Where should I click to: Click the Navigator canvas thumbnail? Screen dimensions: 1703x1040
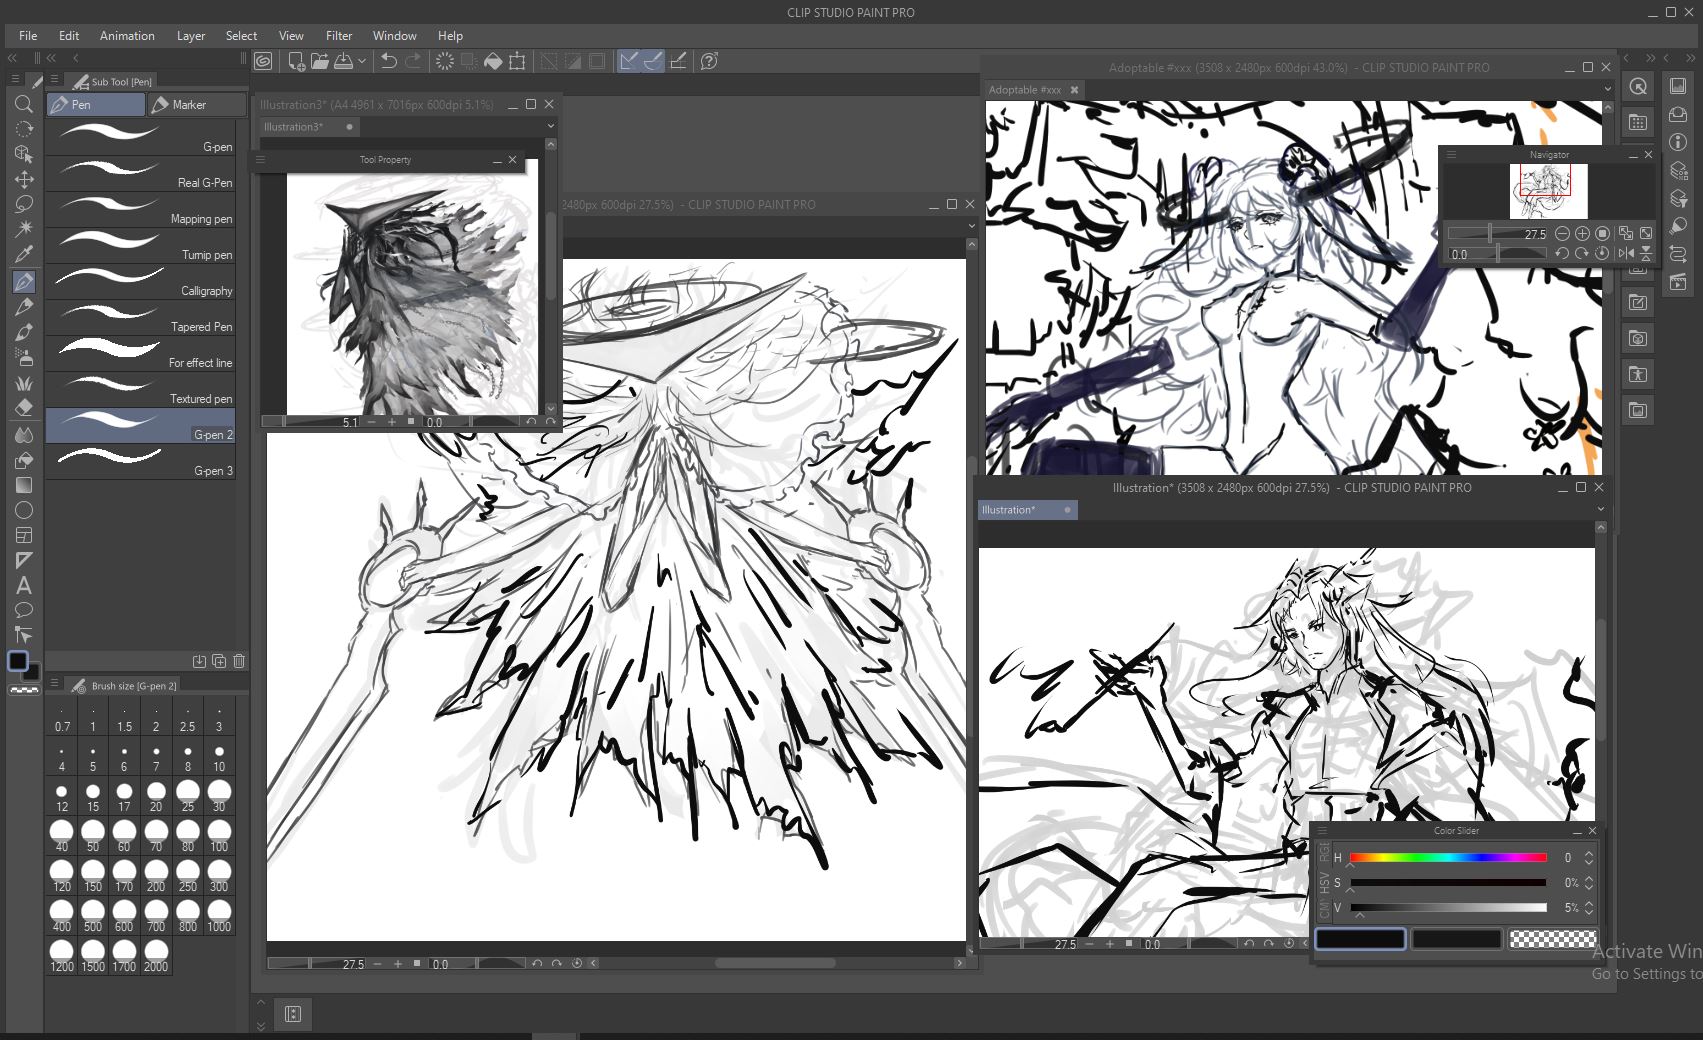coord(1548,191)
